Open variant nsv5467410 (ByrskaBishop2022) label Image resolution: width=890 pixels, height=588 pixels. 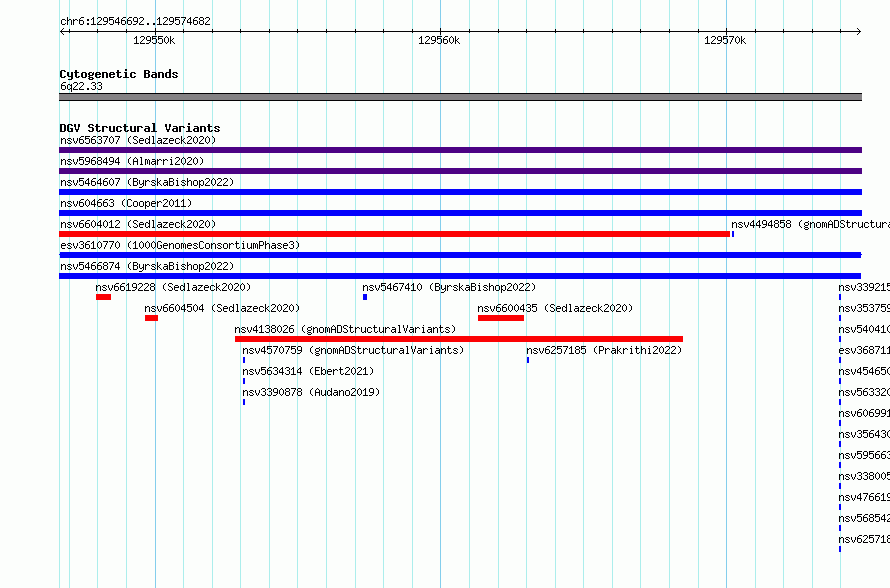point(449,287)
